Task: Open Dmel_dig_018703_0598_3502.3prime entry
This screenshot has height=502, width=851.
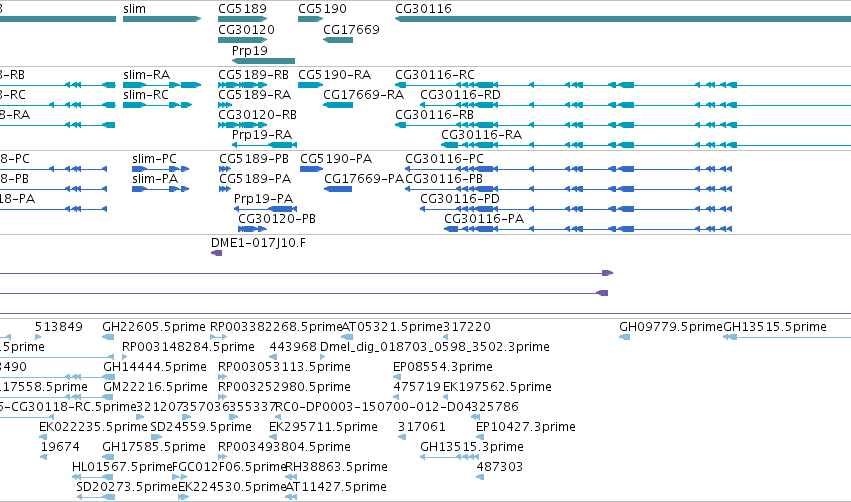Action: pyautogui.click(x=435, y=347)
